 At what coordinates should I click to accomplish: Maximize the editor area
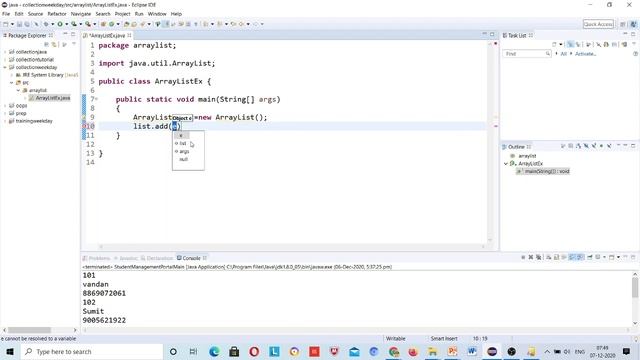(x=492, y=35)
